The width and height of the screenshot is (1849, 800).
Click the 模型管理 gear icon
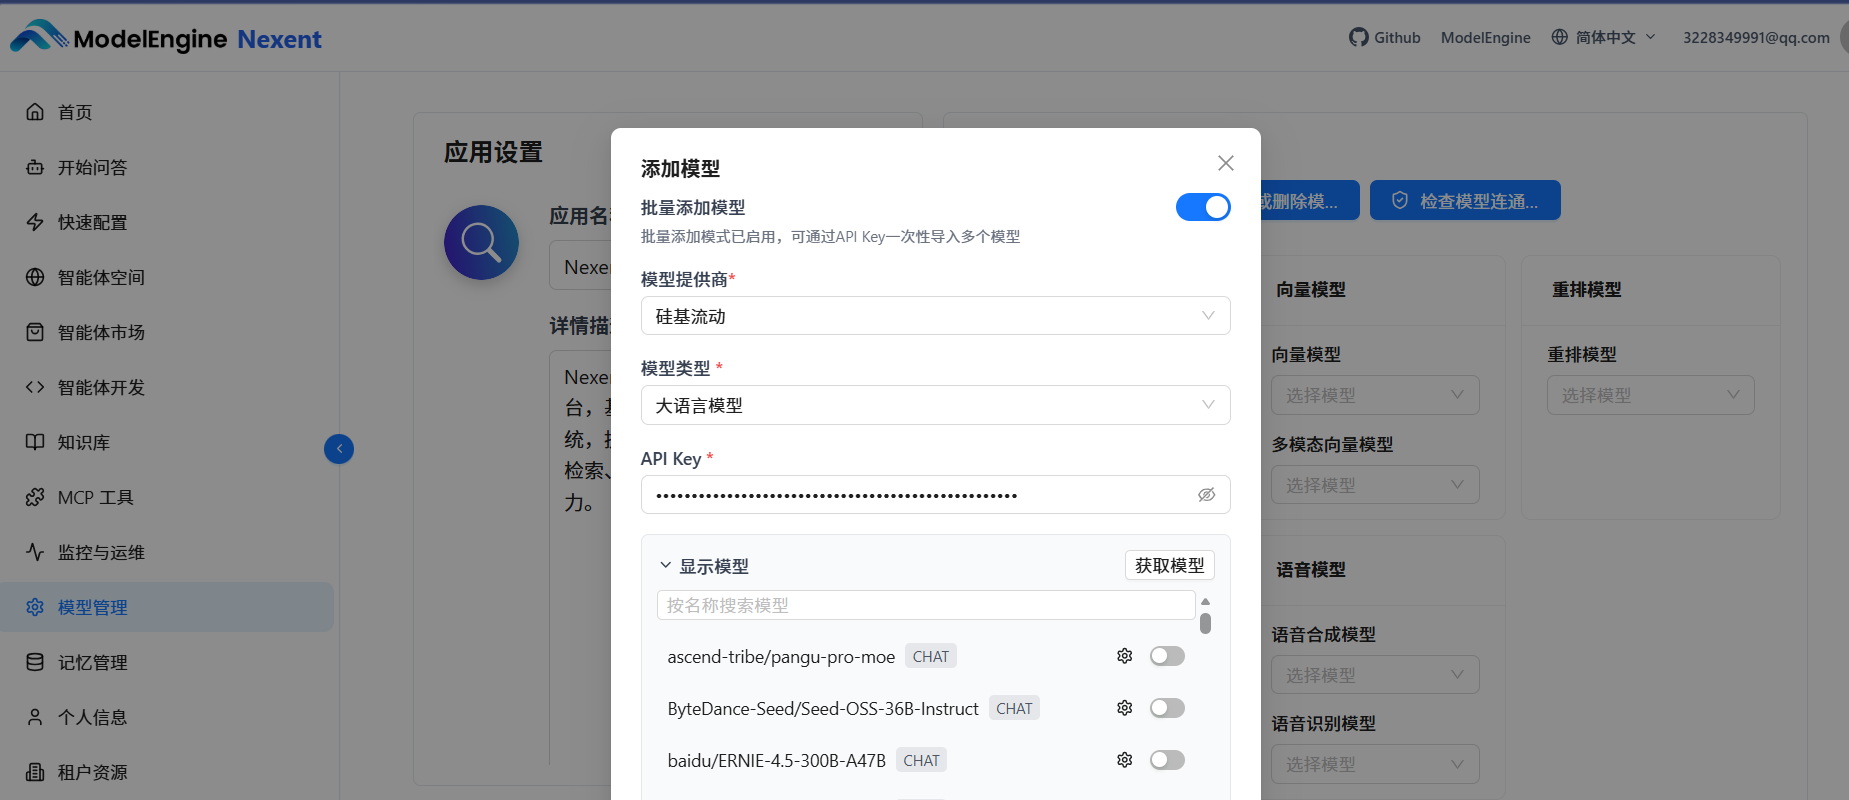35,607
